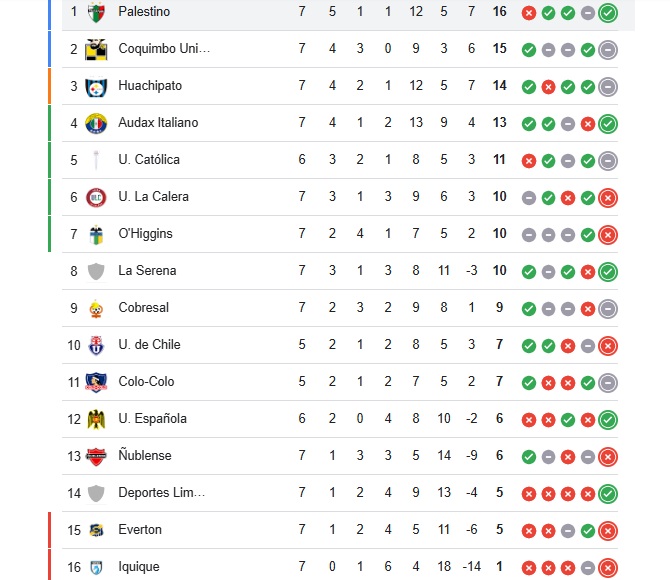The width and height of the screenshot is (670, 580).
Task: Click the U. Española crest icon
Action: click(x=96, y=419)
